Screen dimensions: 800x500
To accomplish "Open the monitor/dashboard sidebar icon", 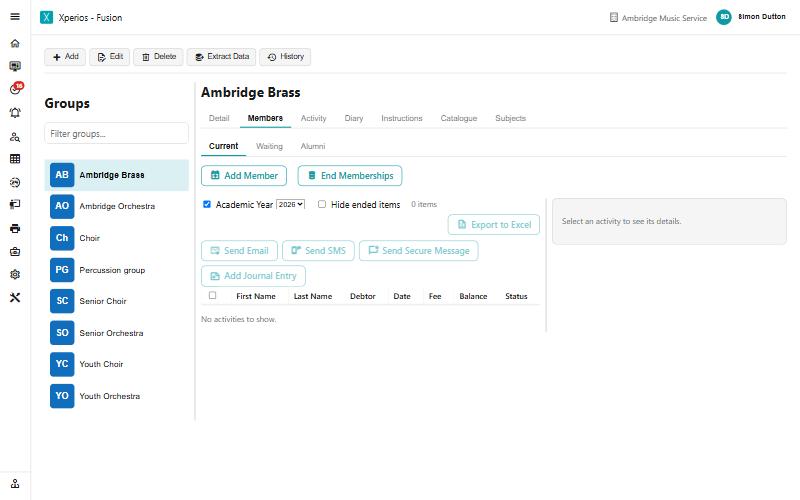I will (15, 66).
